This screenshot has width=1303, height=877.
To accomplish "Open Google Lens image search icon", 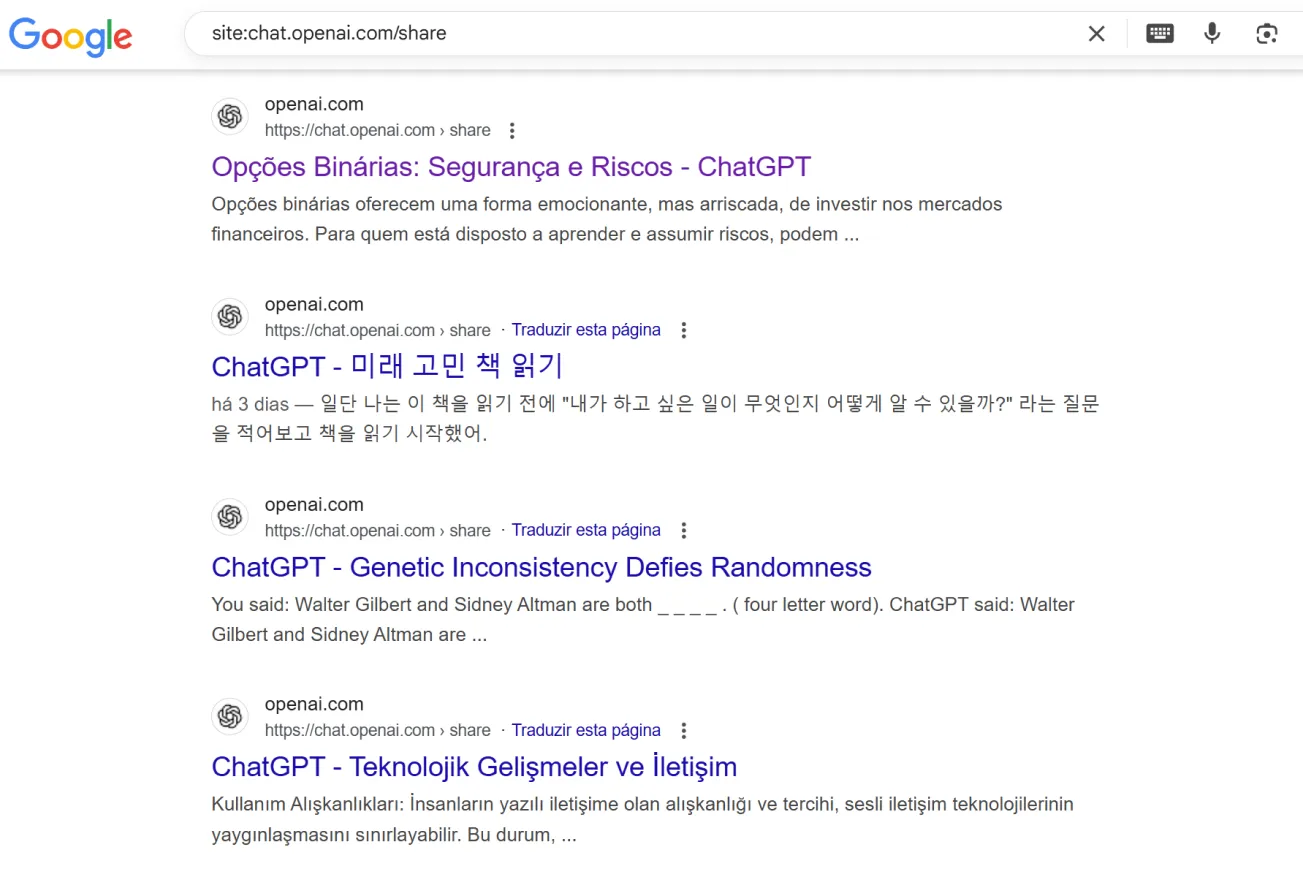I will (1267, 33).
